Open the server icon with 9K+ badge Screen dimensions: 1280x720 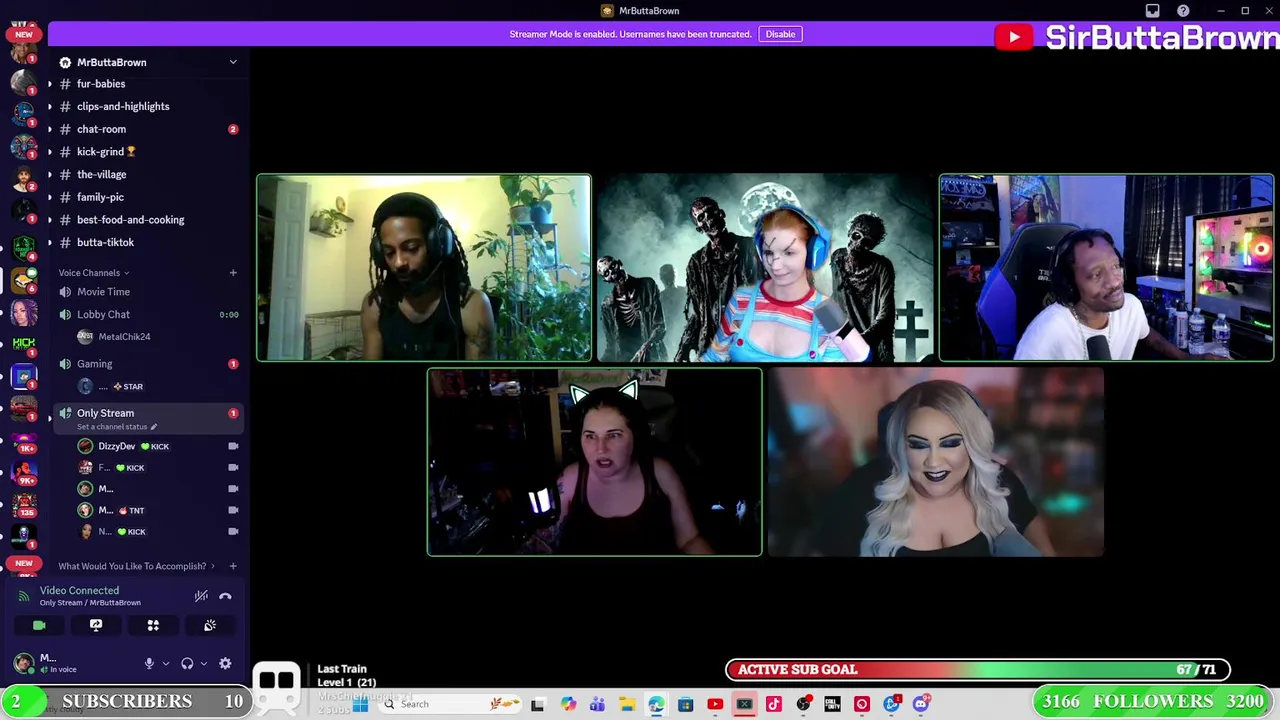coord(24,472)
